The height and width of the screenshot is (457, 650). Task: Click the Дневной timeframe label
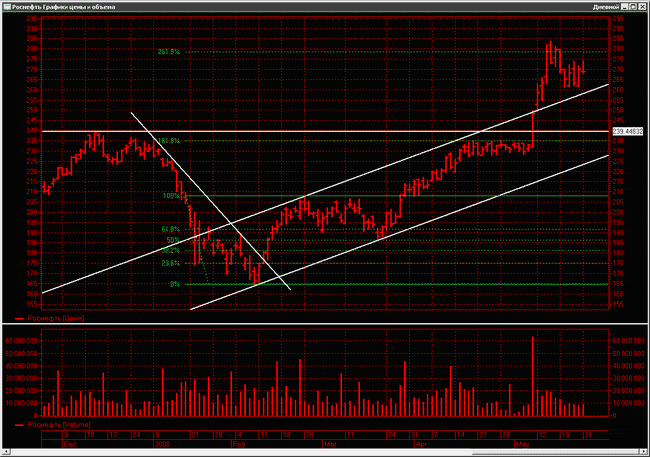tap(606, 7)
